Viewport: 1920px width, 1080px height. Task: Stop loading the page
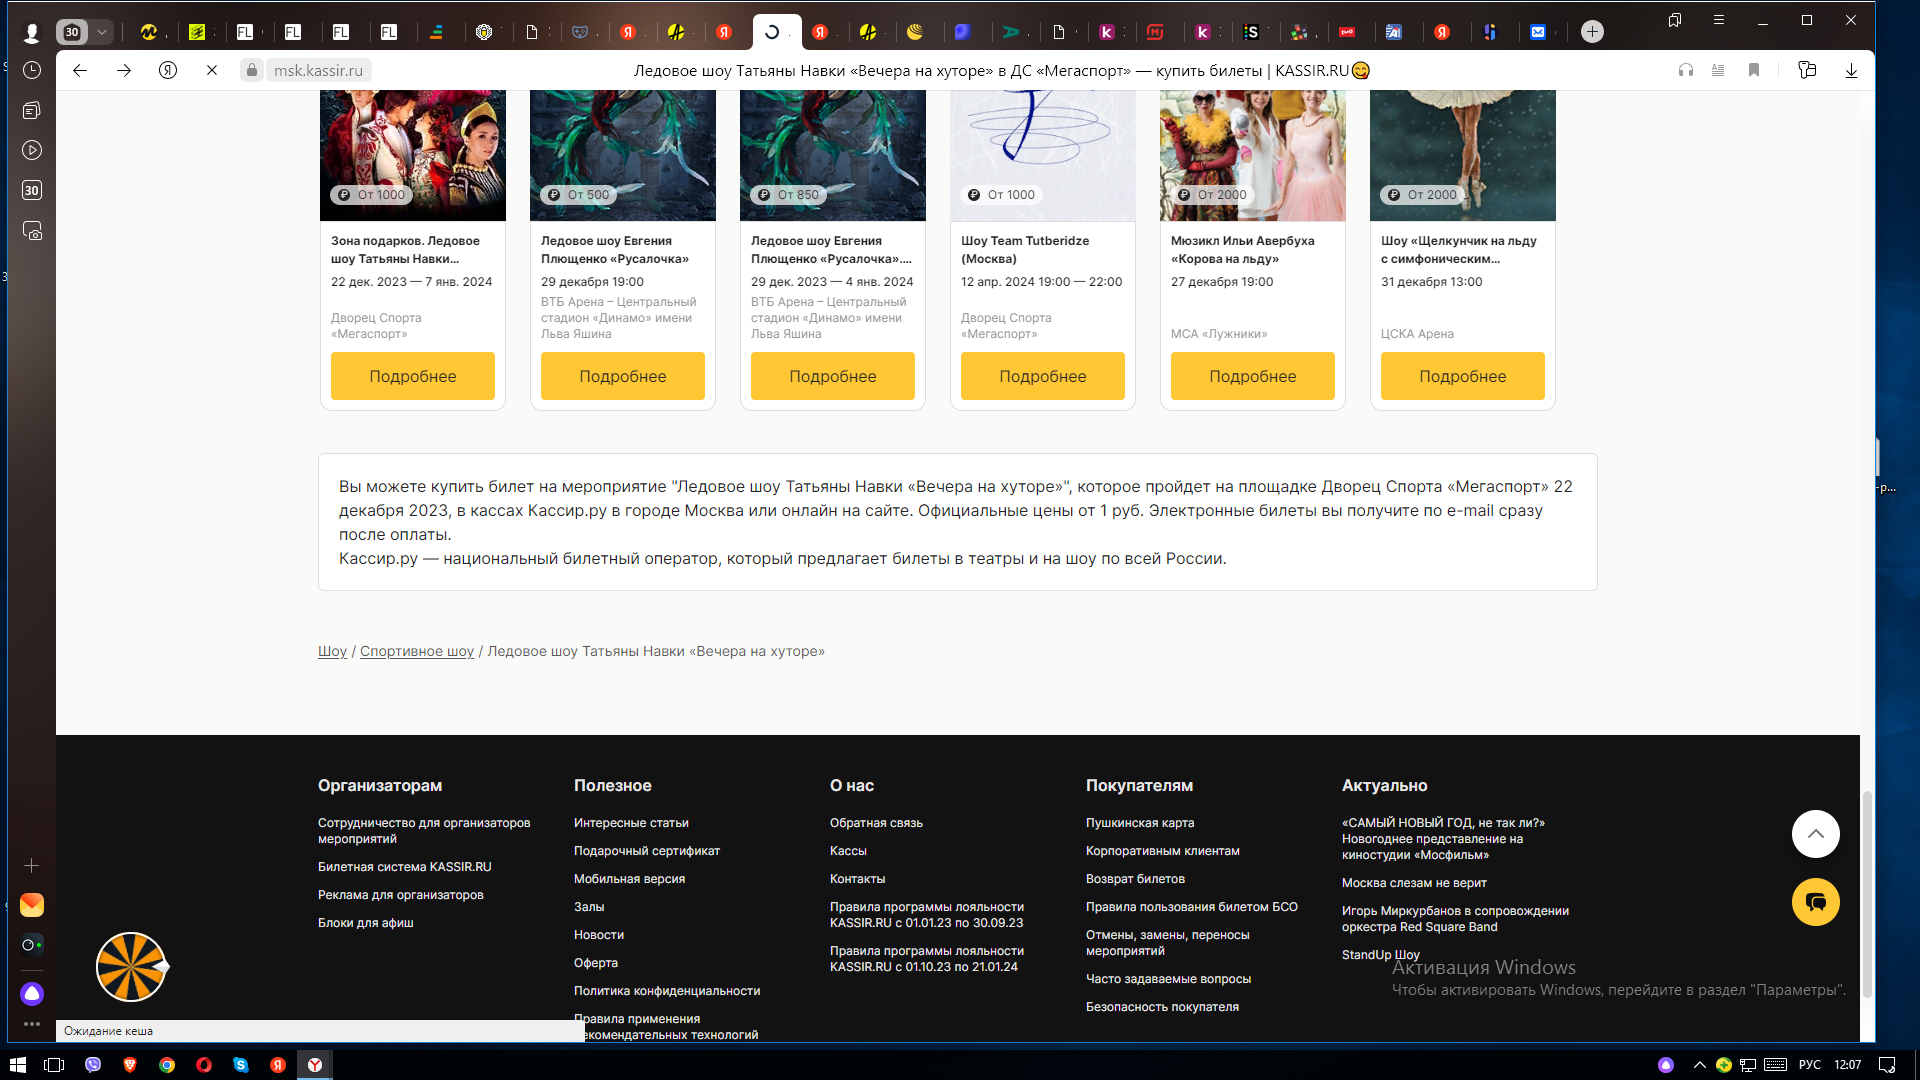coord(212,70)
